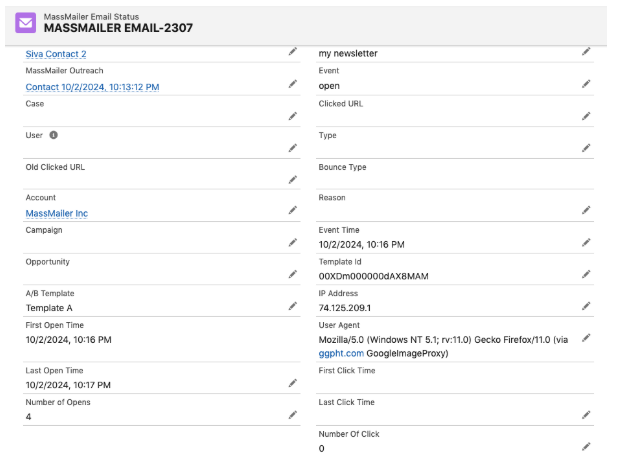Viewport: 617px width, 461px height.
Task: Follow the ggpht.com link in User Agent
Action: pos(341,353)
